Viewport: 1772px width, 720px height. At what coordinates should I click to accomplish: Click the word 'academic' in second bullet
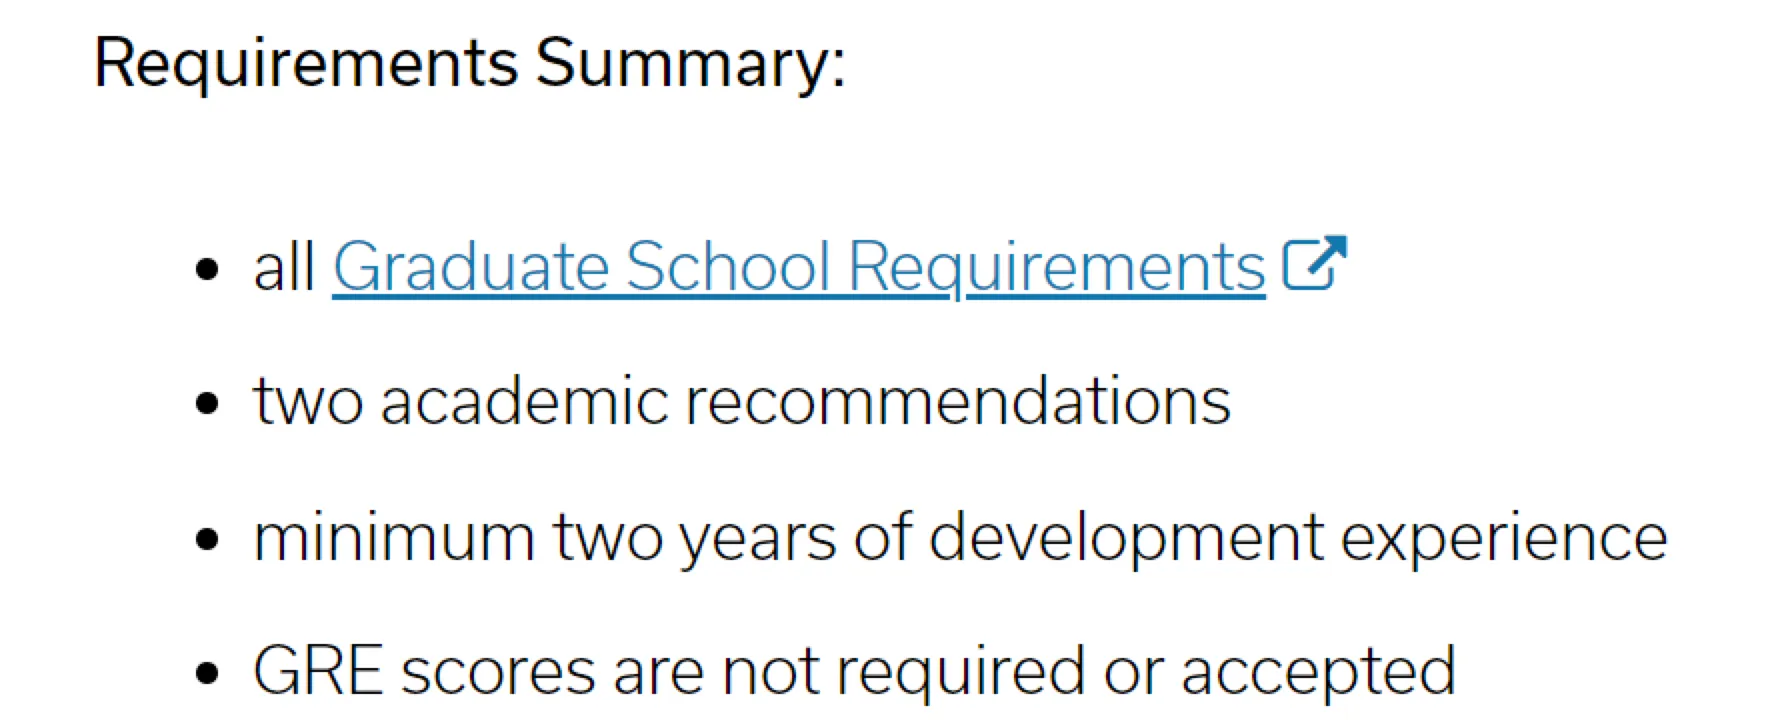pyautogui.click(x=524, y=401)
